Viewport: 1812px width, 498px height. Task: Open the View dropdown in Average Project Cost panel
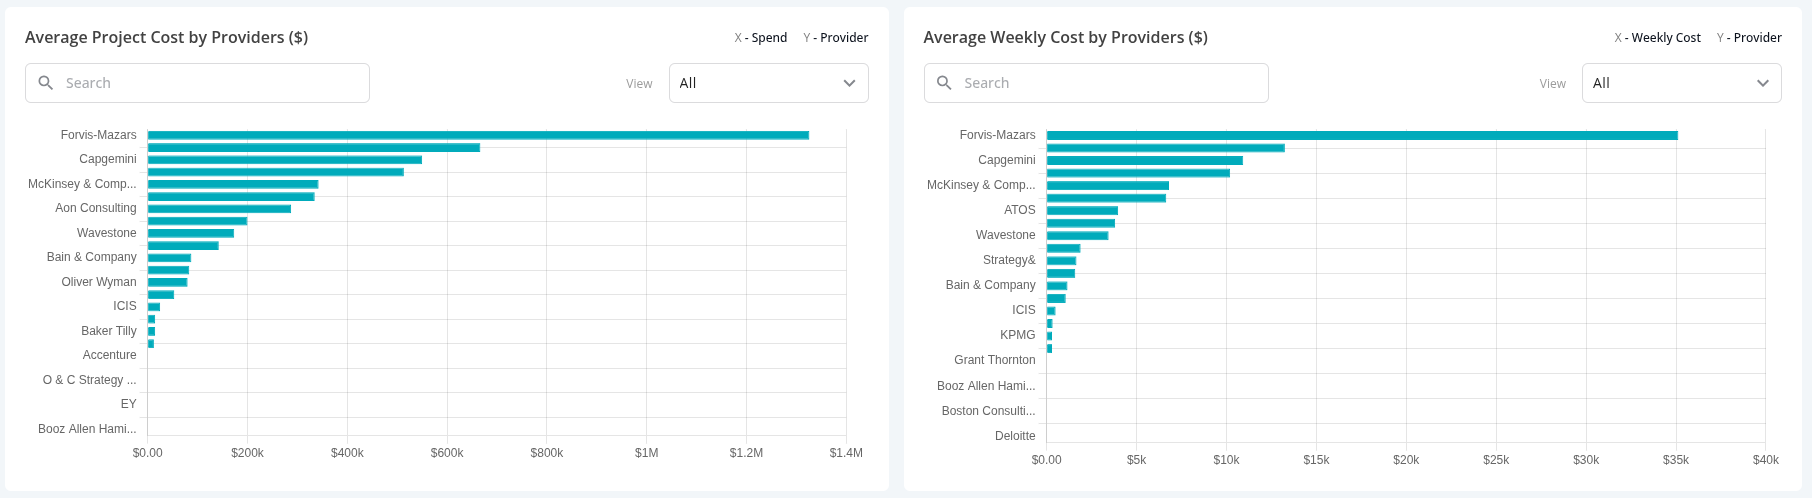tap(768, 83)
